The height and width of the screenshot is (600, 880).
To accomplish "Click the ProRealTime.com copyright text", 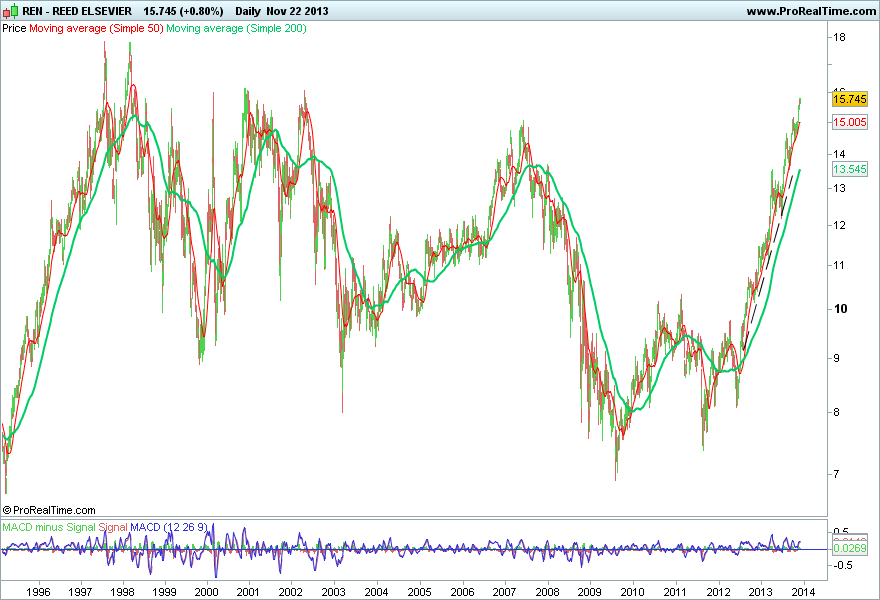I will [x=49, y=510].
